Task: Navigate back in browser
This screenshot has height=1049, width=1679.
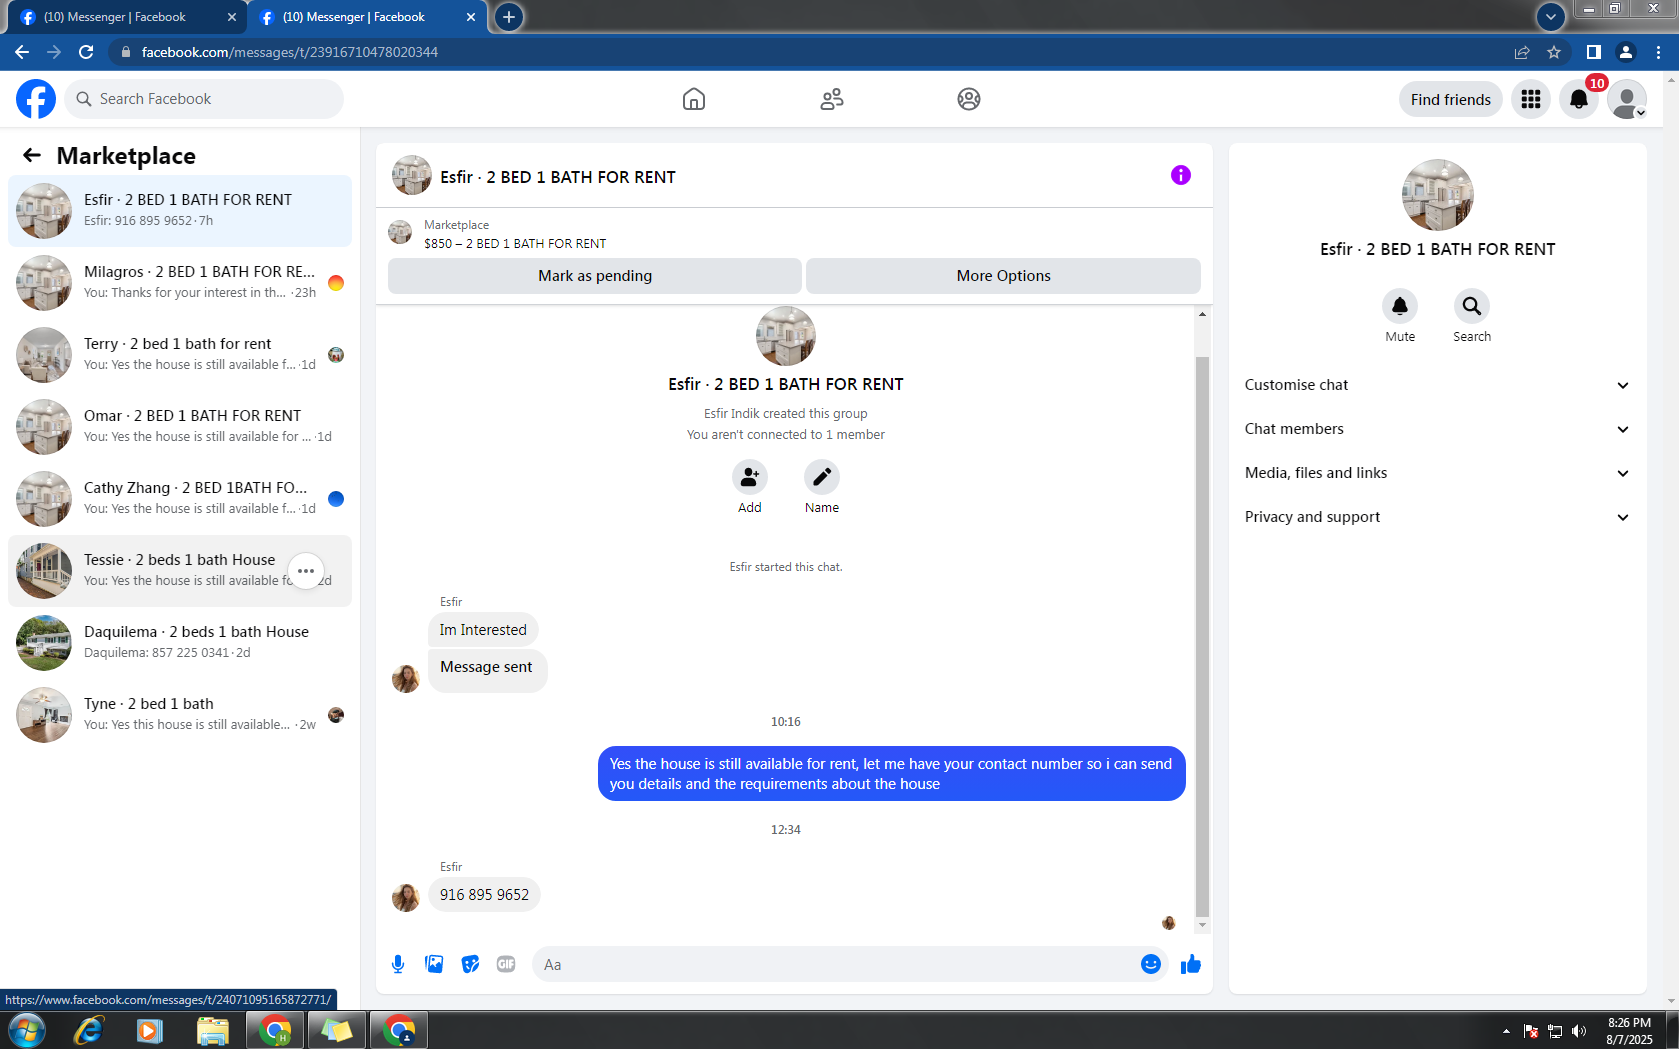Action: [22, 52]
